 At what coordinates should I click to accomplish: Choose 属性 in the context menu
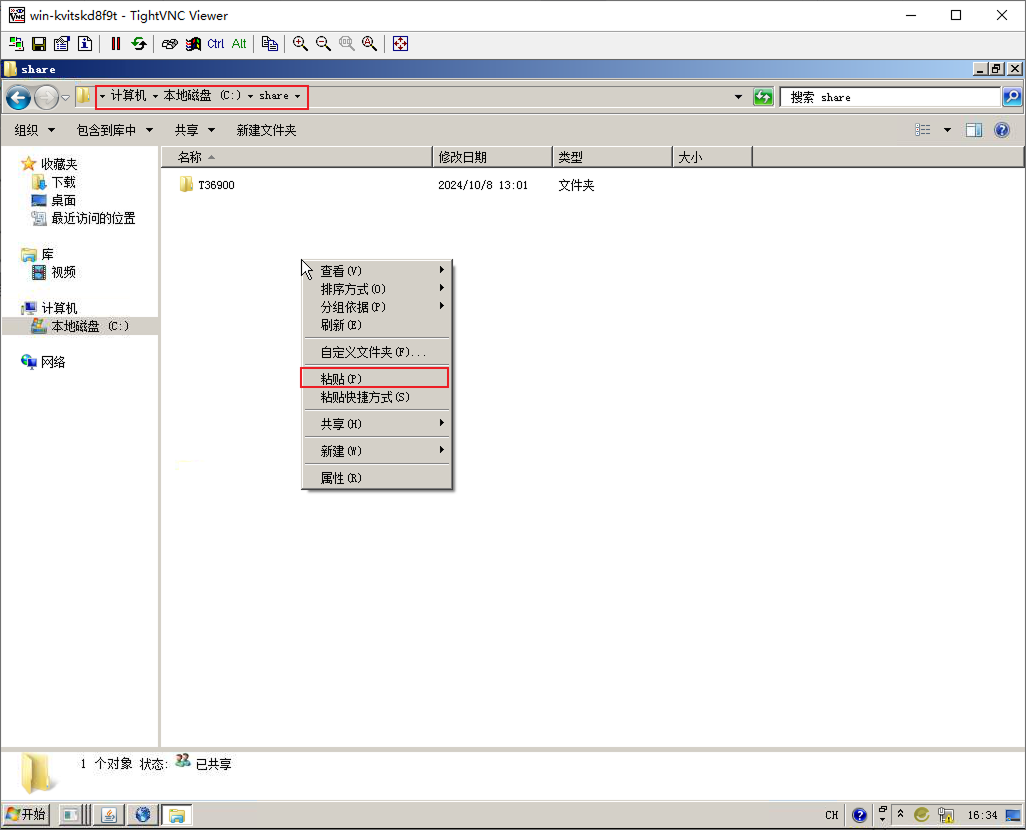click(x=340, y=478)
